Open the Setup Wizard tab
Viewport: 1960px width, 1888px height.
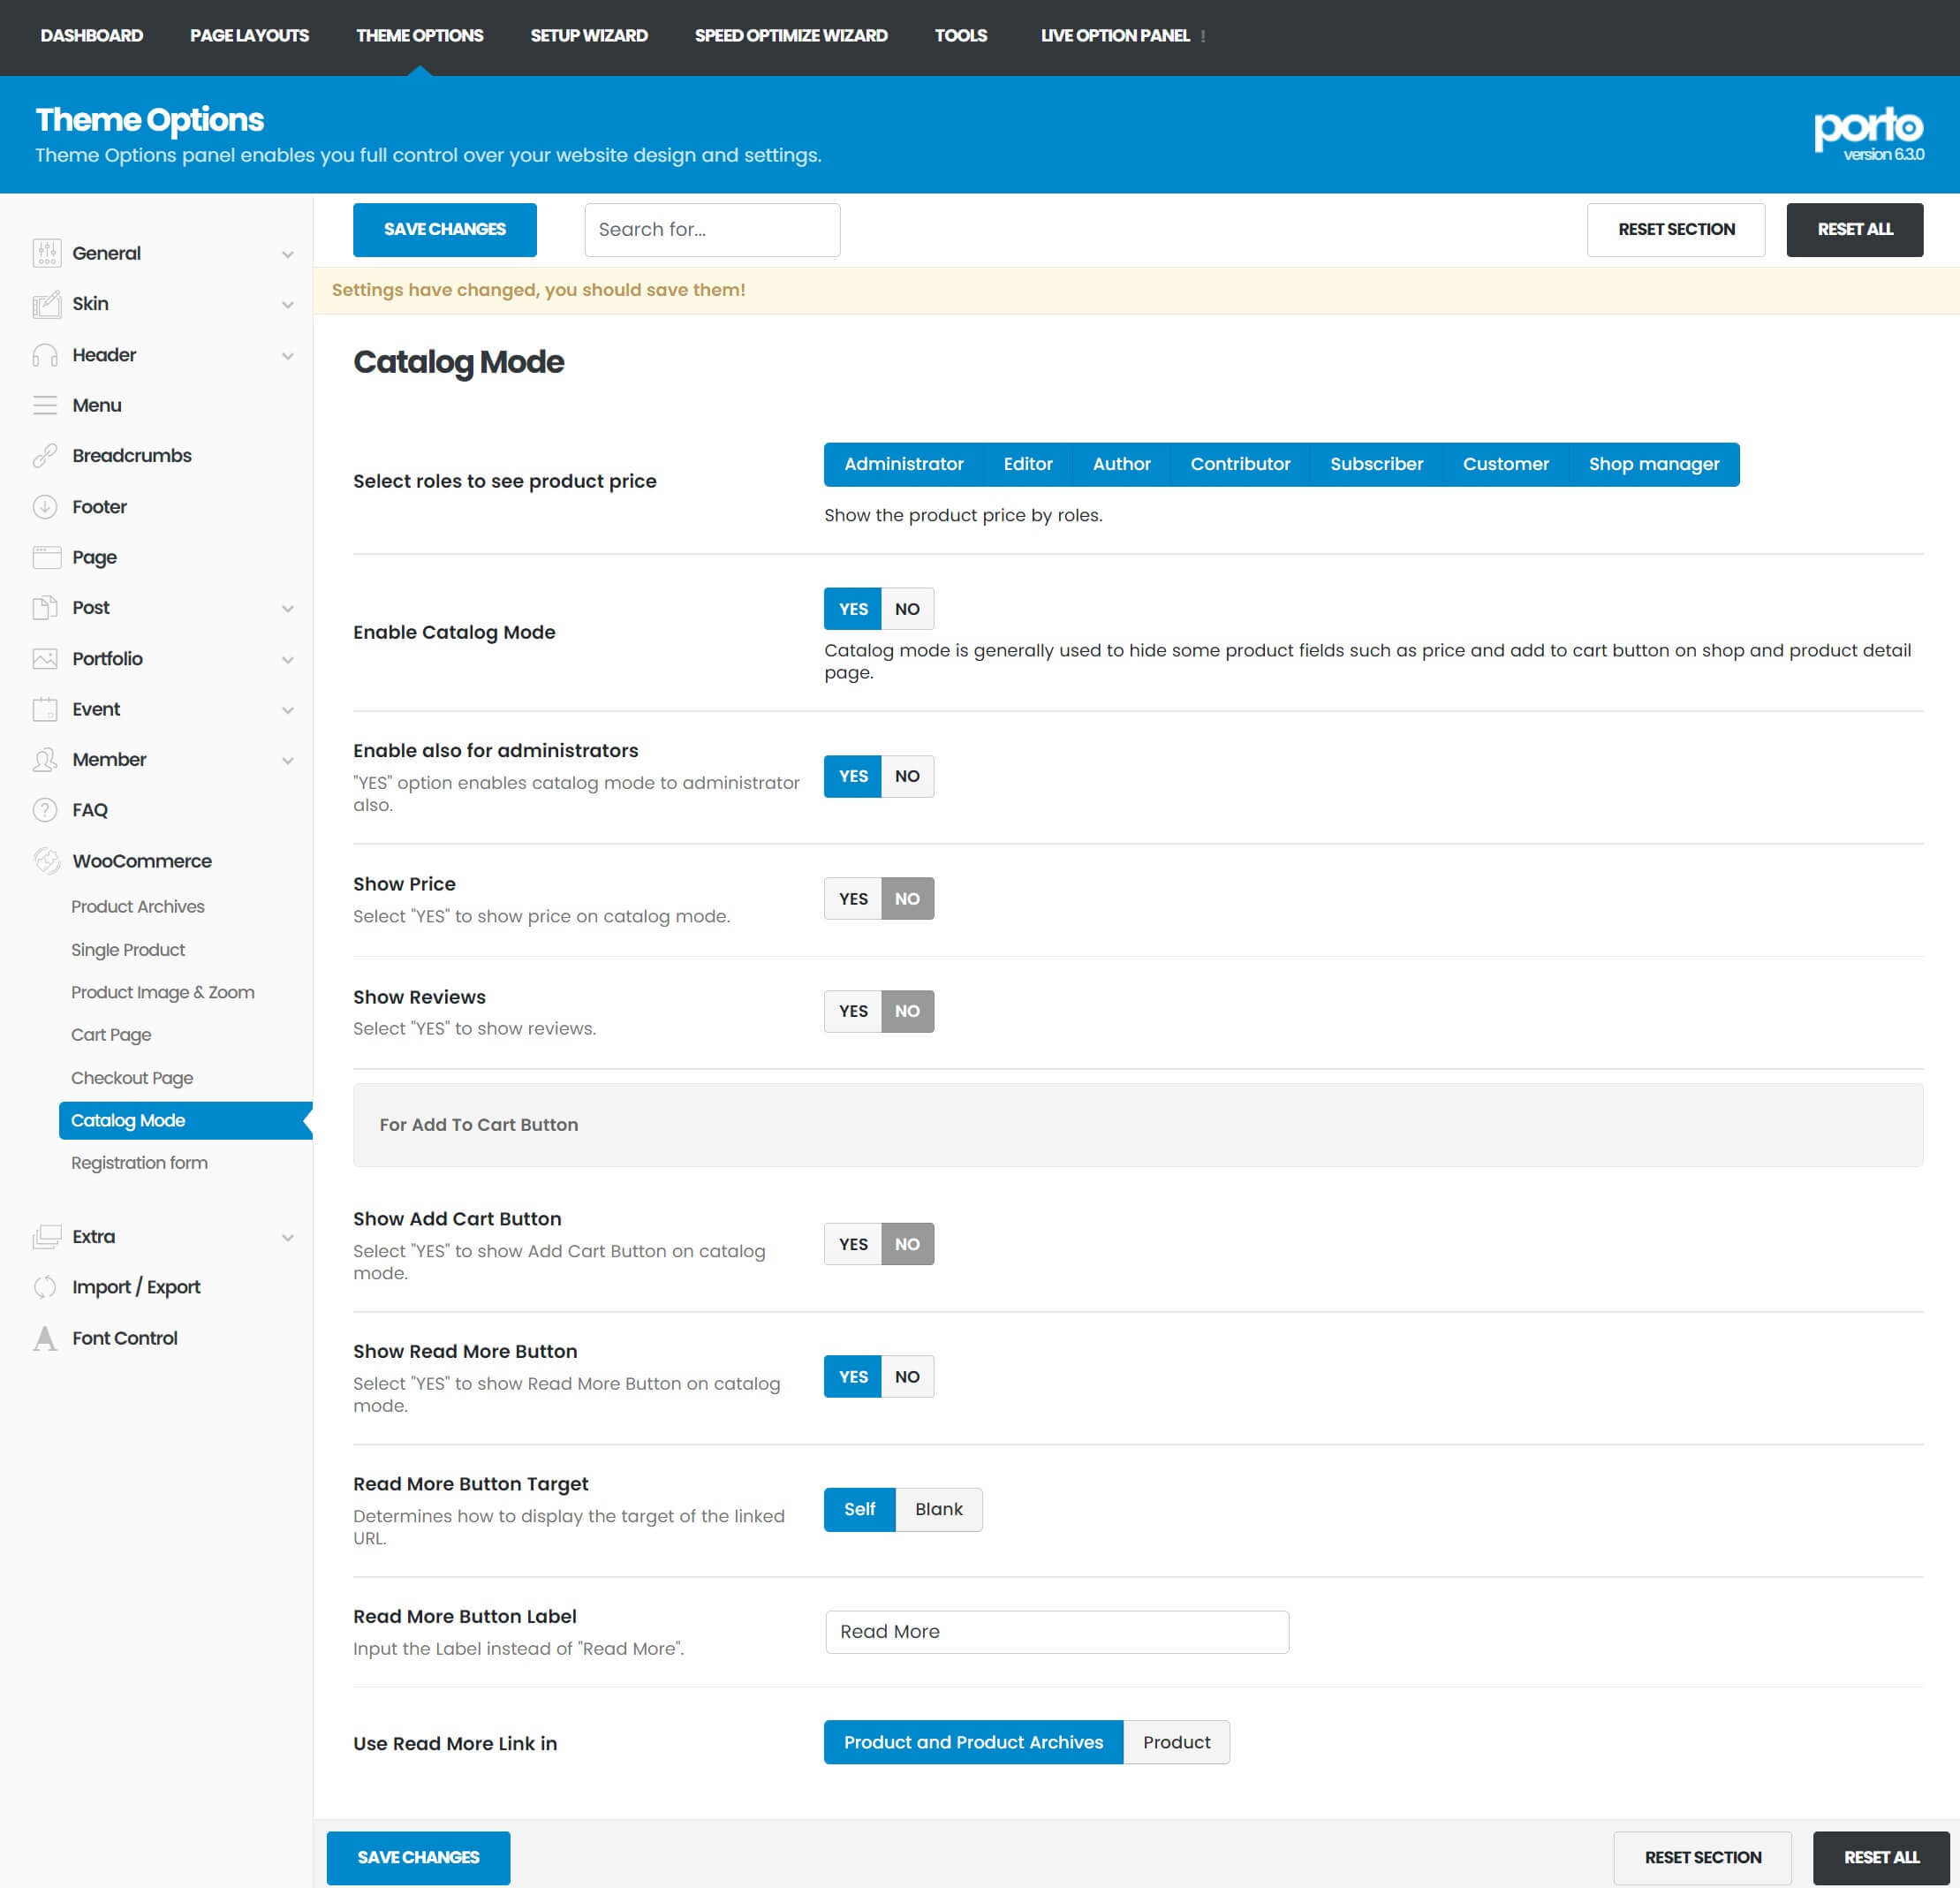click(x=588, y=36)
